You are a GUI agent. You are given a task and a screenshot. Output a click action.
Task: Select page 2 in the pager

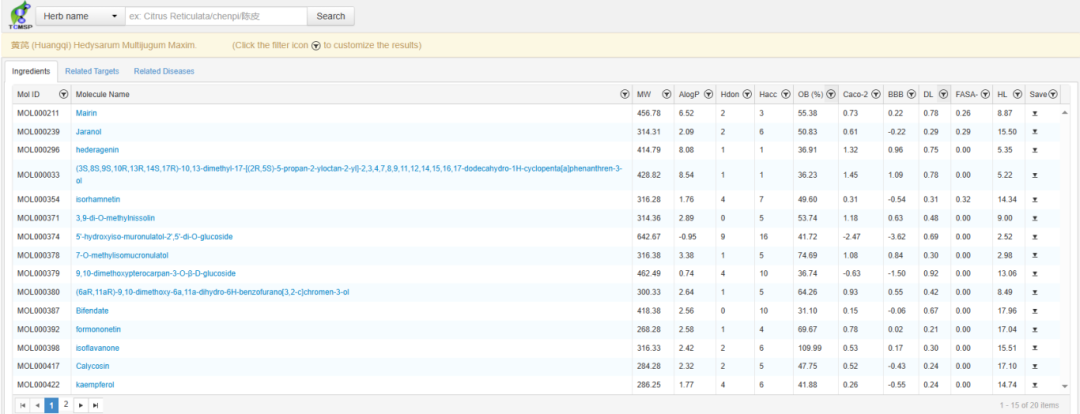(x=66, y=405)
